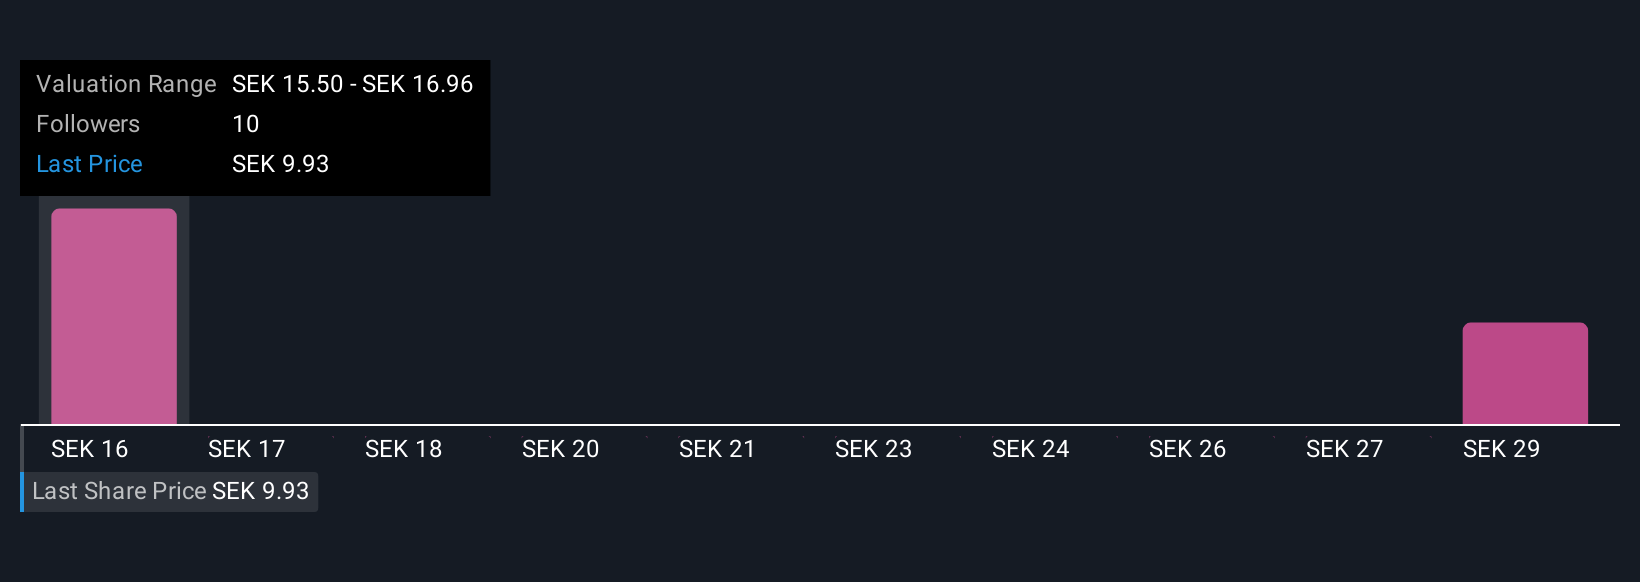
Task: Click the Last Price link in tooltip
Action: click(x=89, y=164)
